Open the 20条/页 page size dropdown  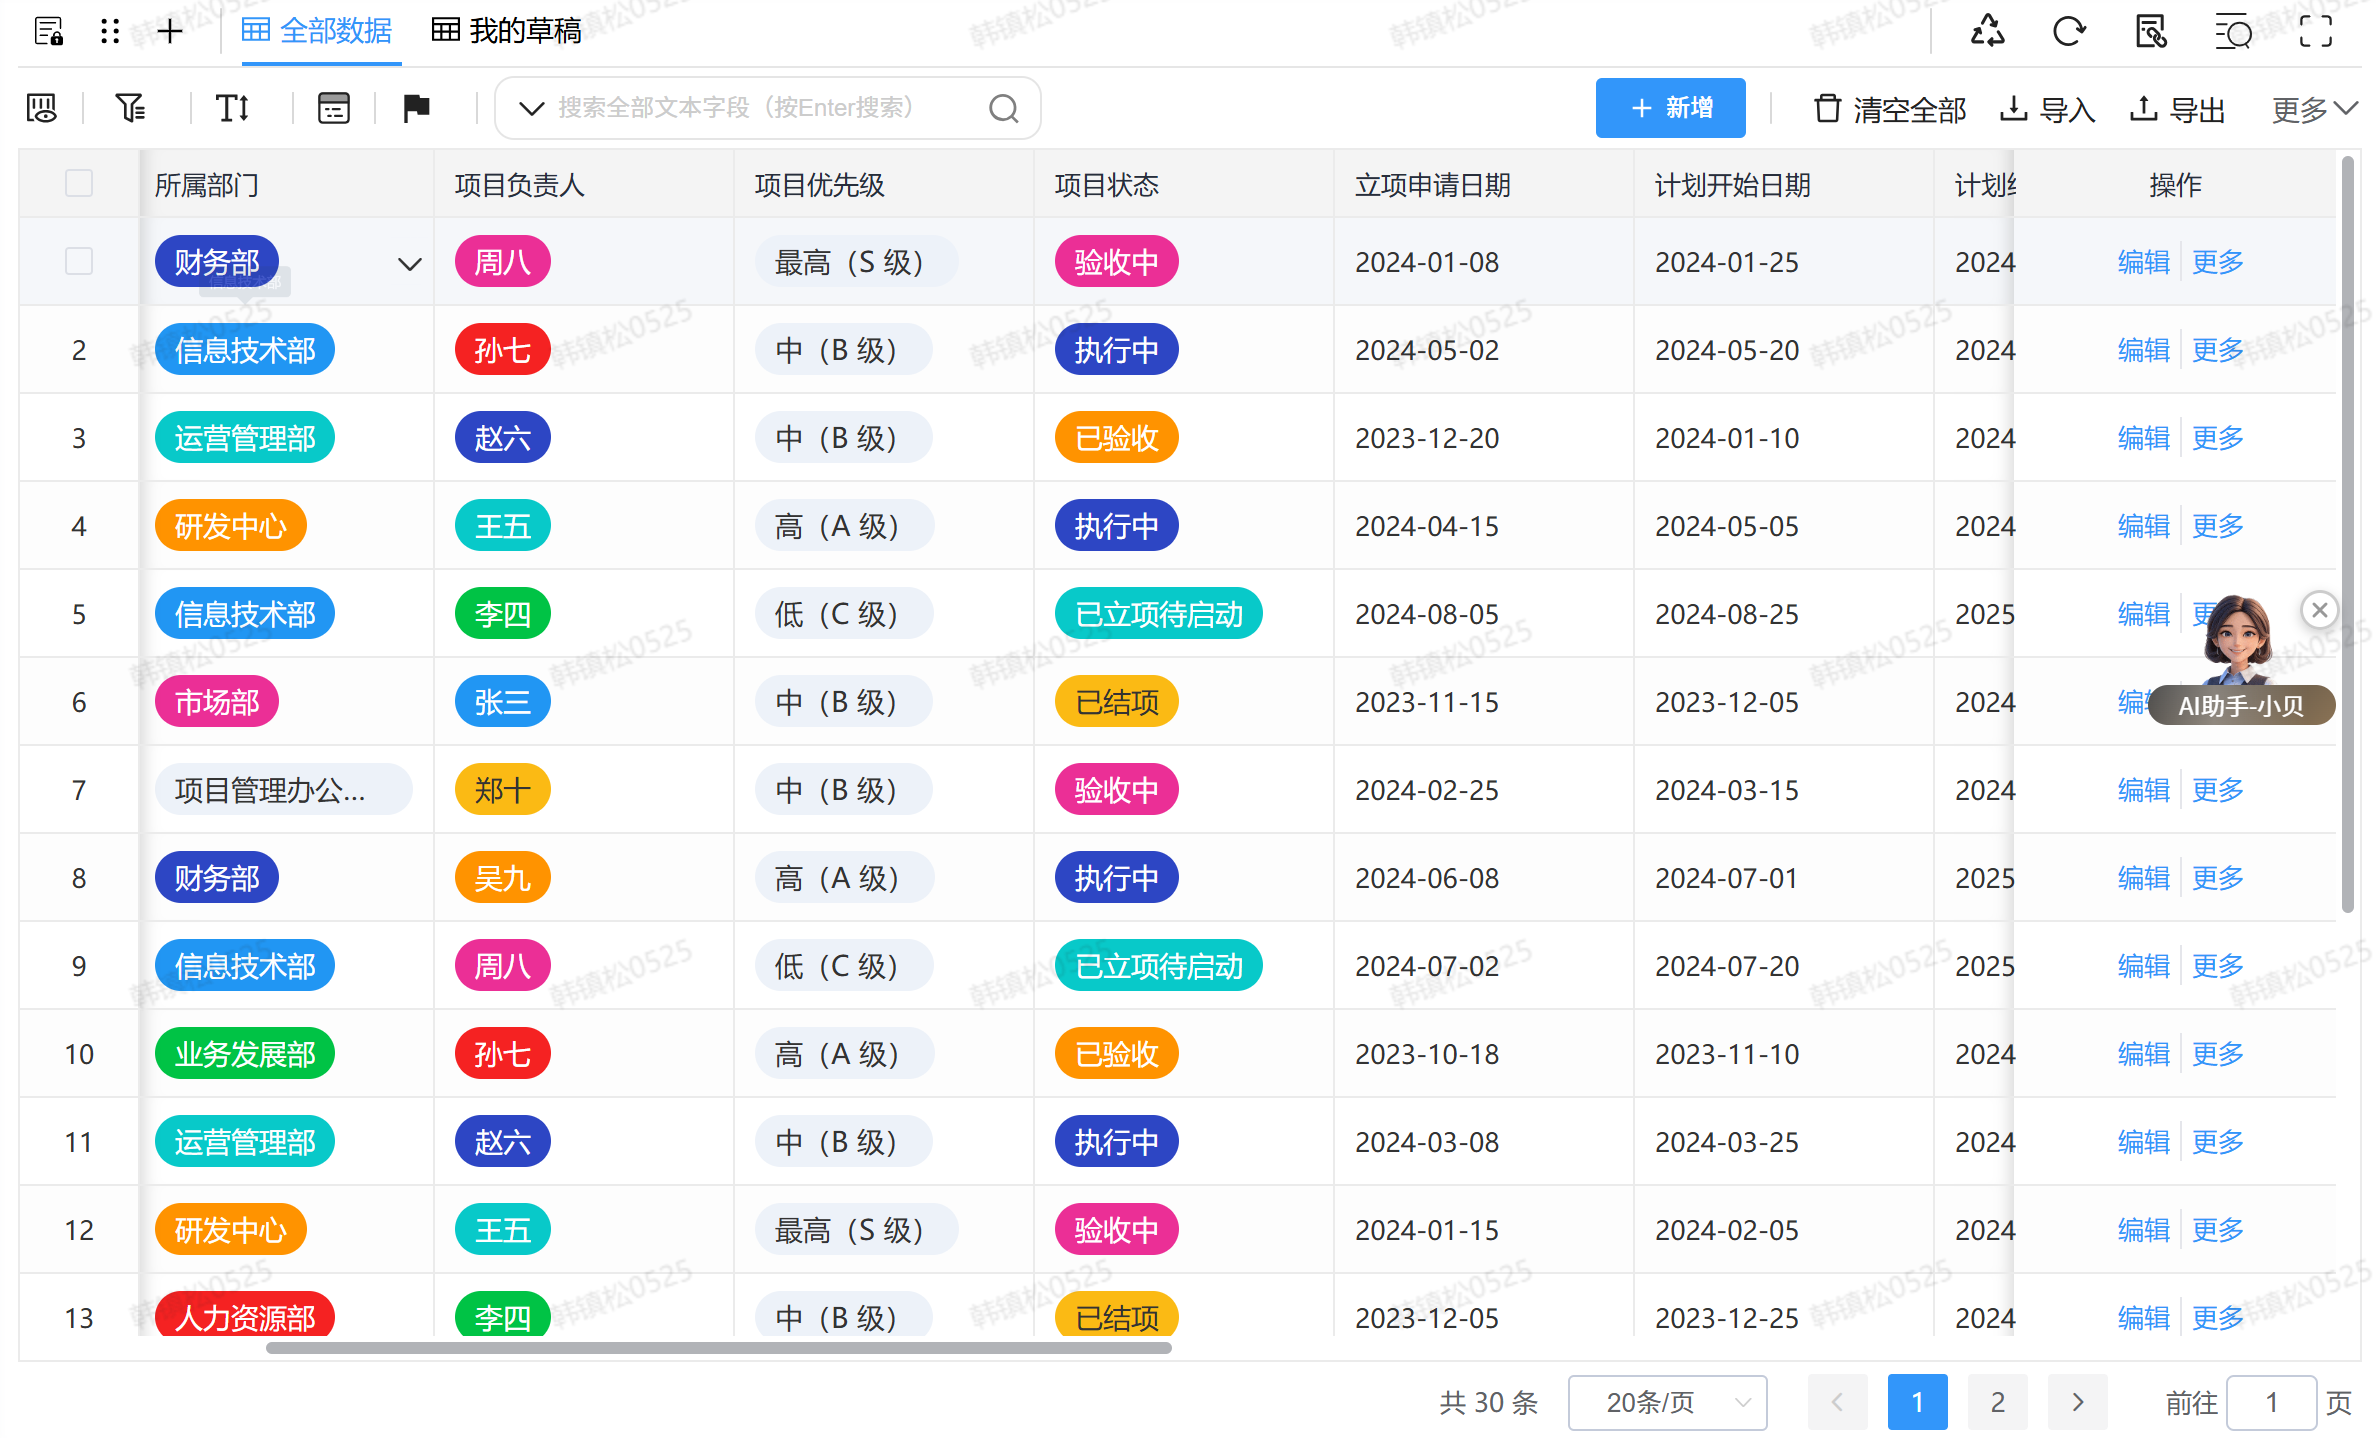[1667, 1403]
